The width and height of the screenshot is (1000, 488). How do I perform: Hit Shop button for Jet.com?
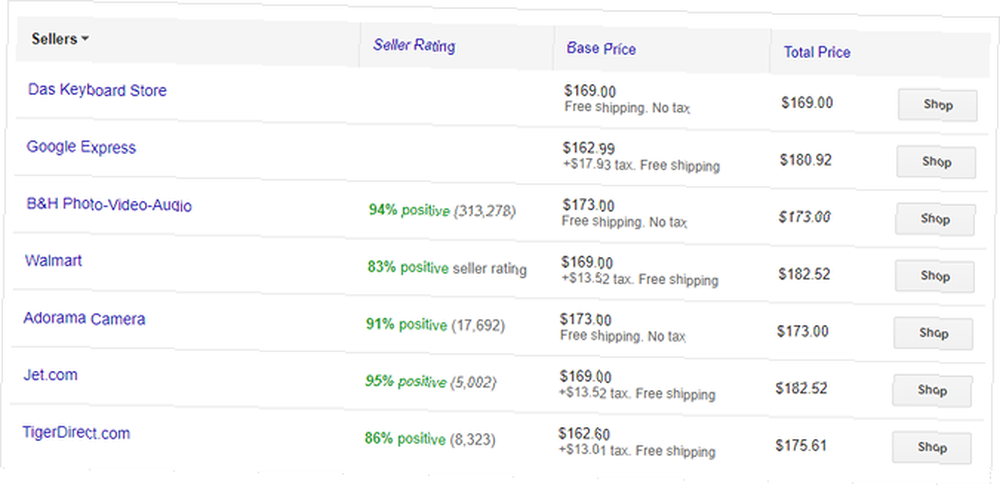click(932, 390)
